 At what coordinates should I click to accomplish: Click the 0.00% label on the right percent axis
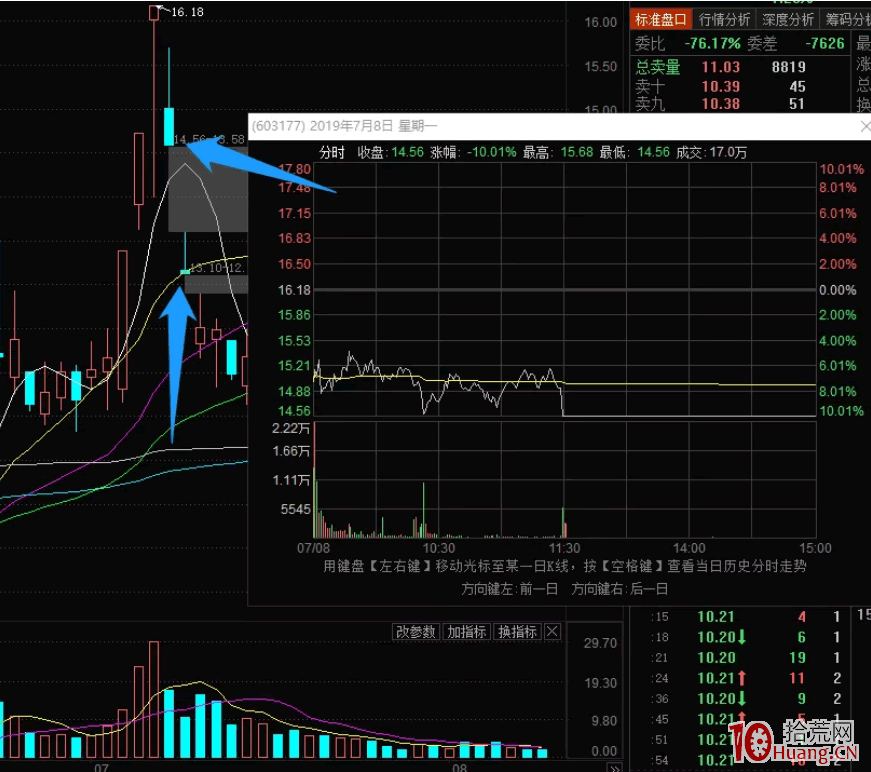pos(837,290)
